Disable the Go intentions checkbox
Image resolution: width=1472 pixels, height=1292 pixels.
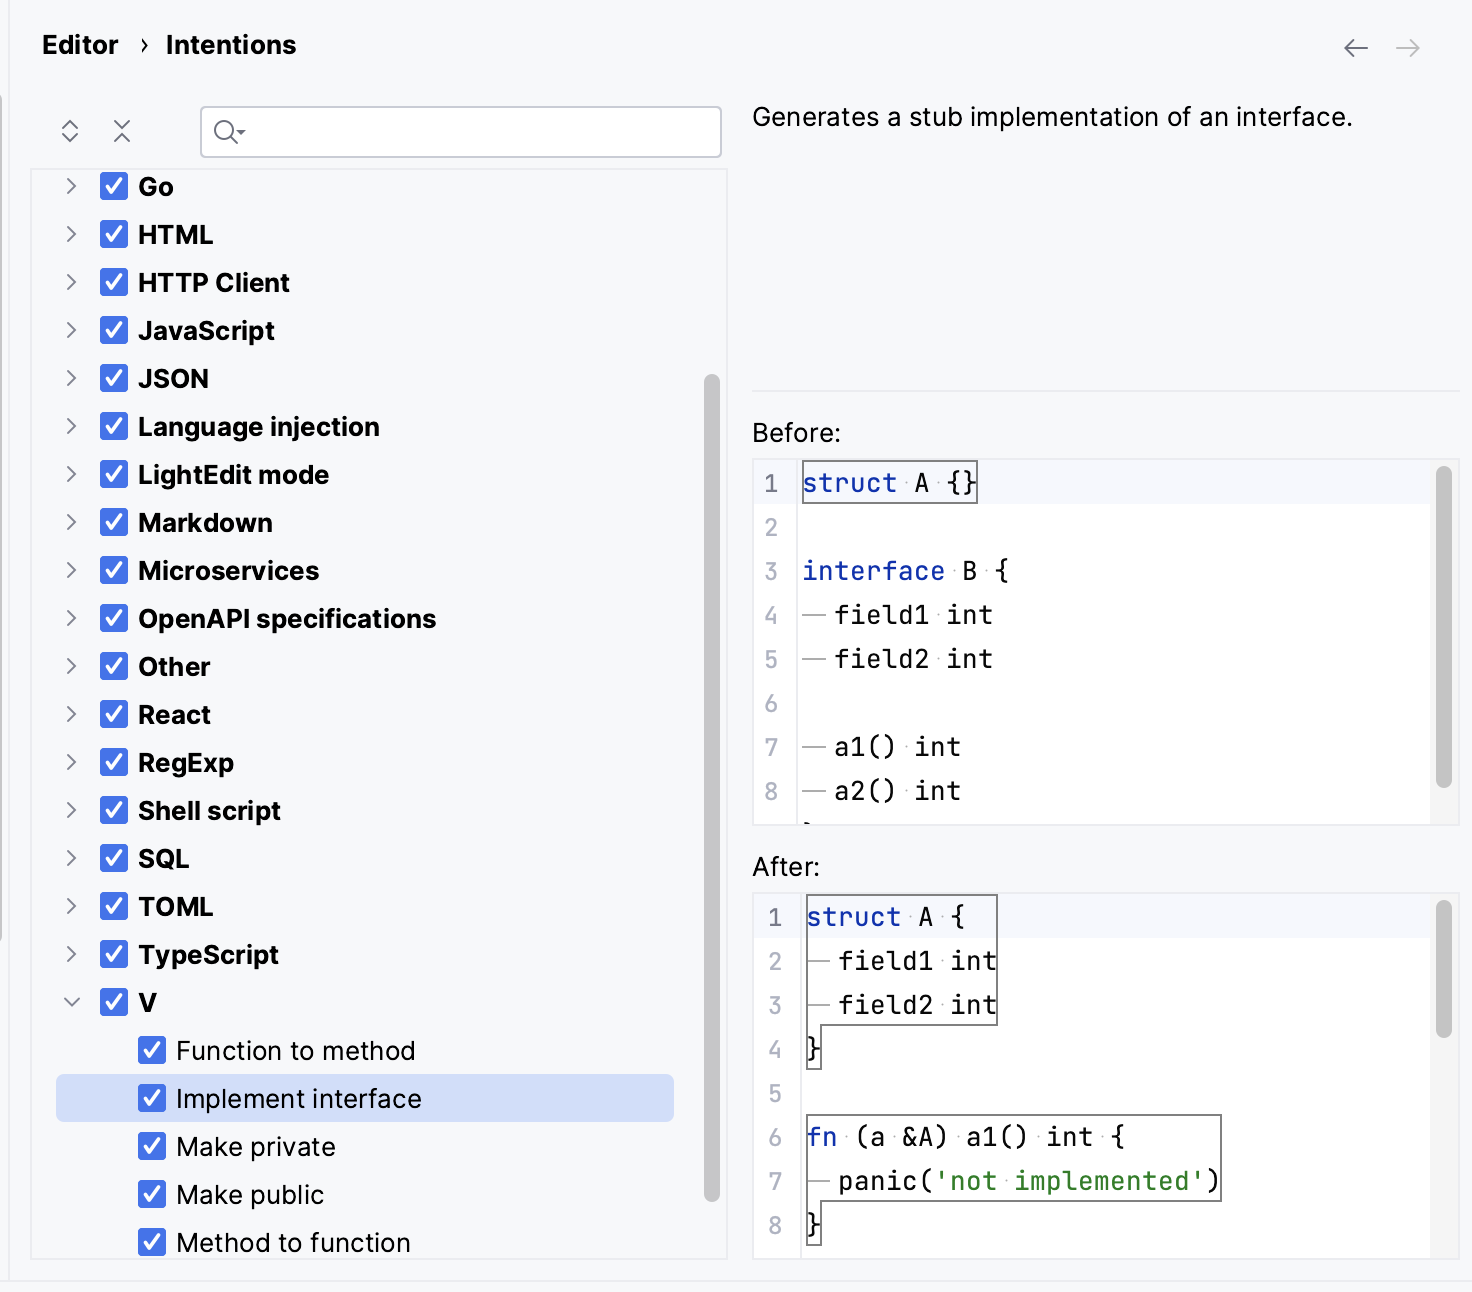pos(113,186)
